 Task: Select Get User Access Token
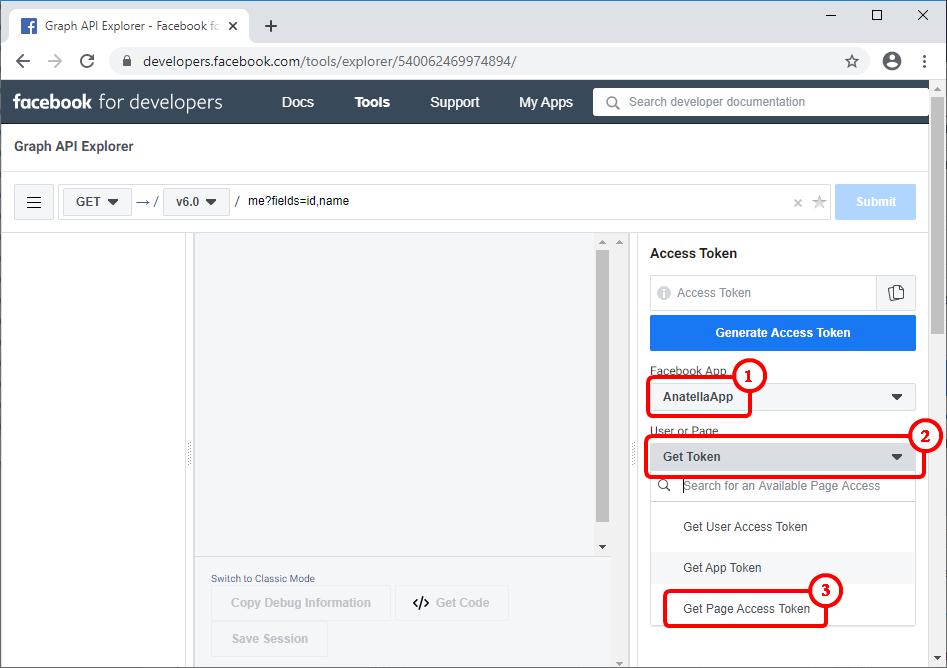(x=782, y=527)
